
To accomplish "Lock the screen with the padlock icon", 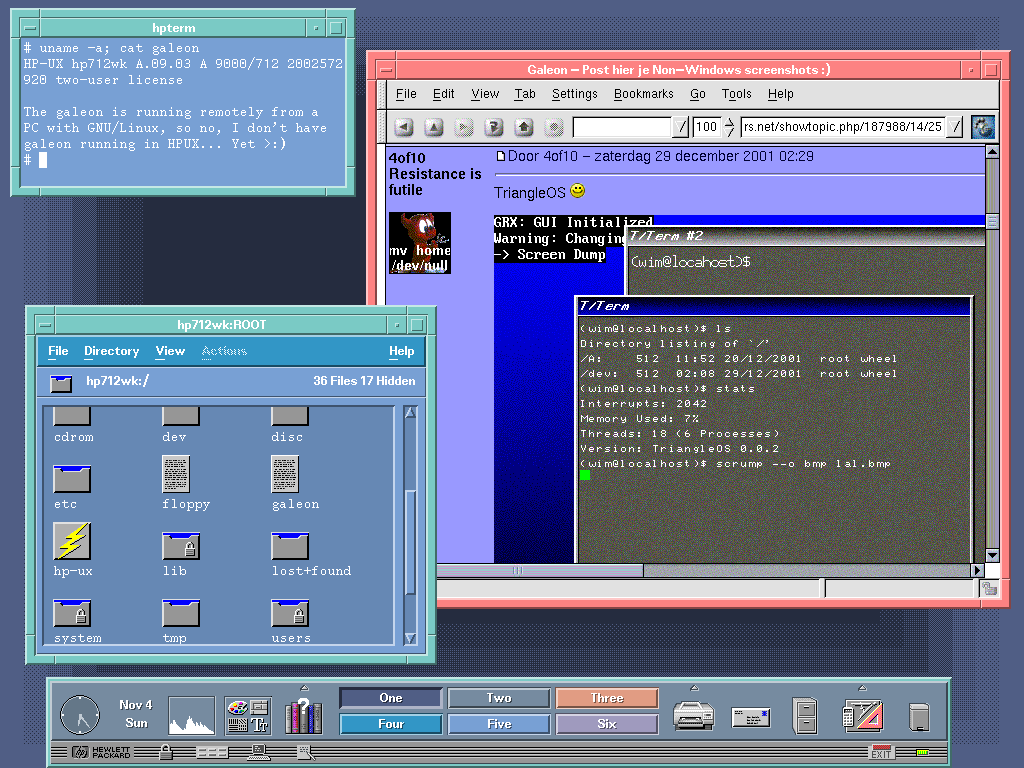I will (166, 752).
